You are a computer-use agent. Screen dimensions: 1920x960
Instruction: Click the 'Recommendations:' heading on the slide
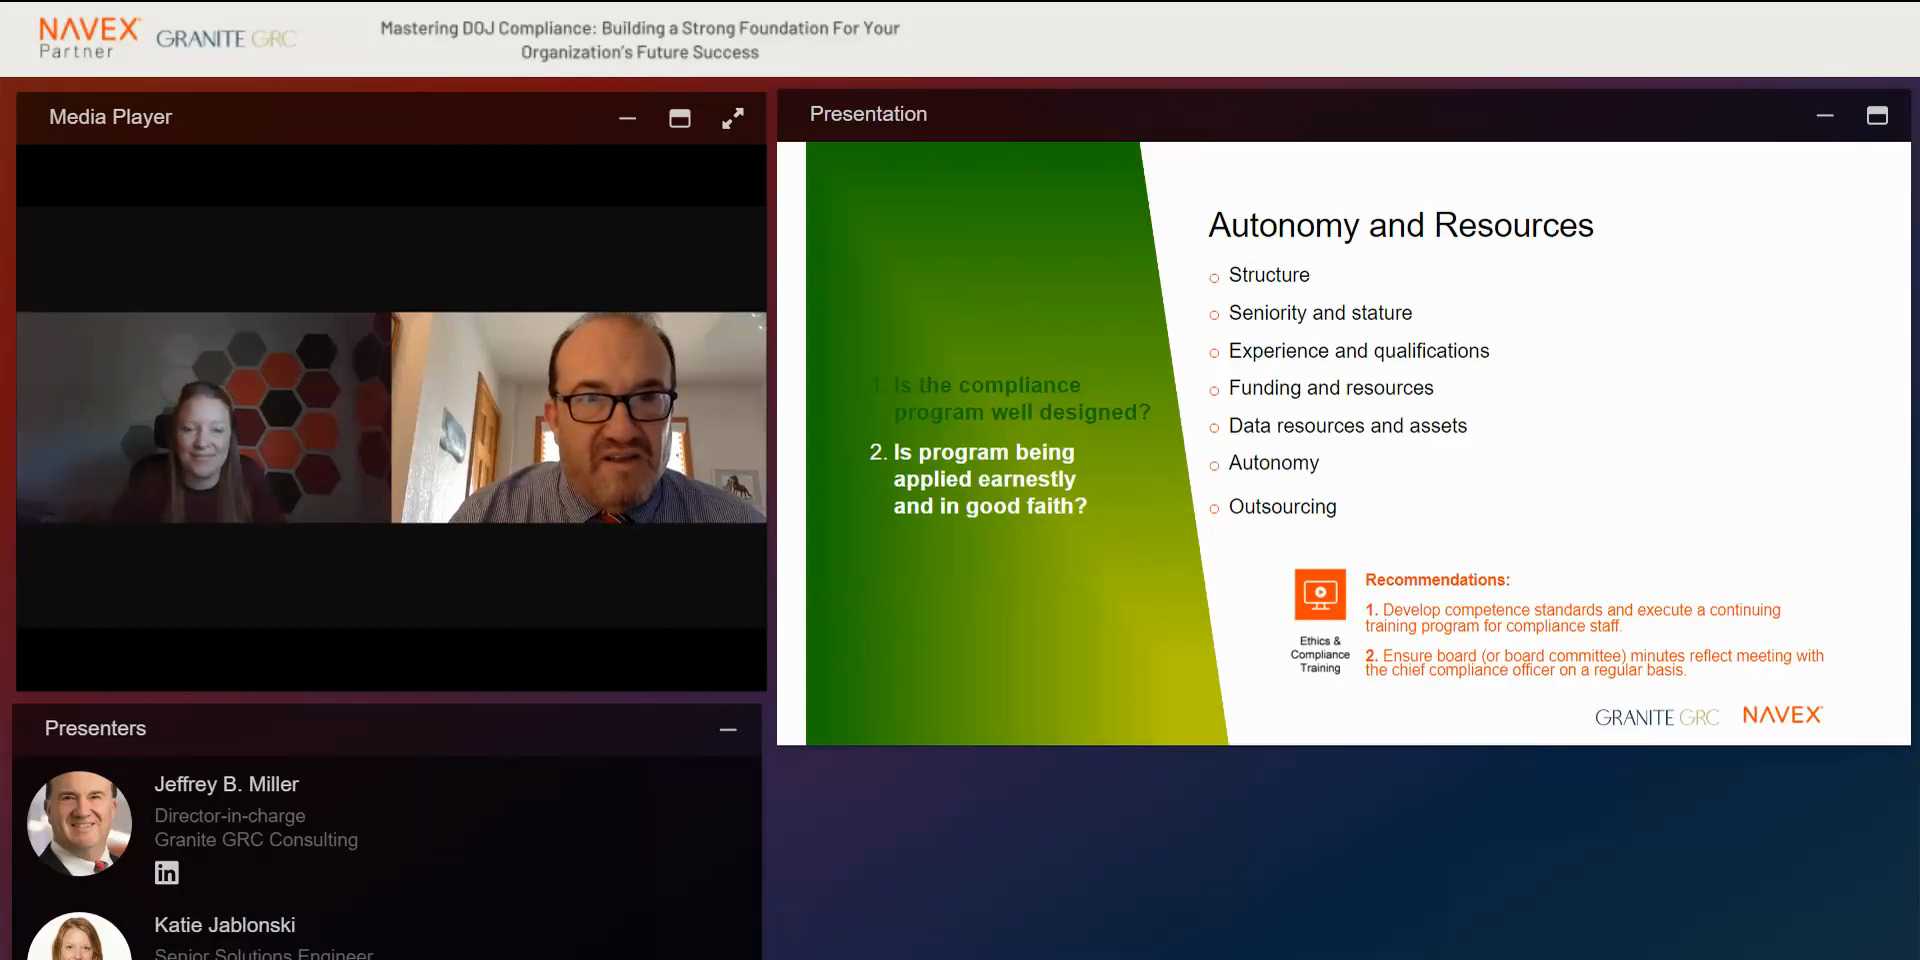(1437, 580)
